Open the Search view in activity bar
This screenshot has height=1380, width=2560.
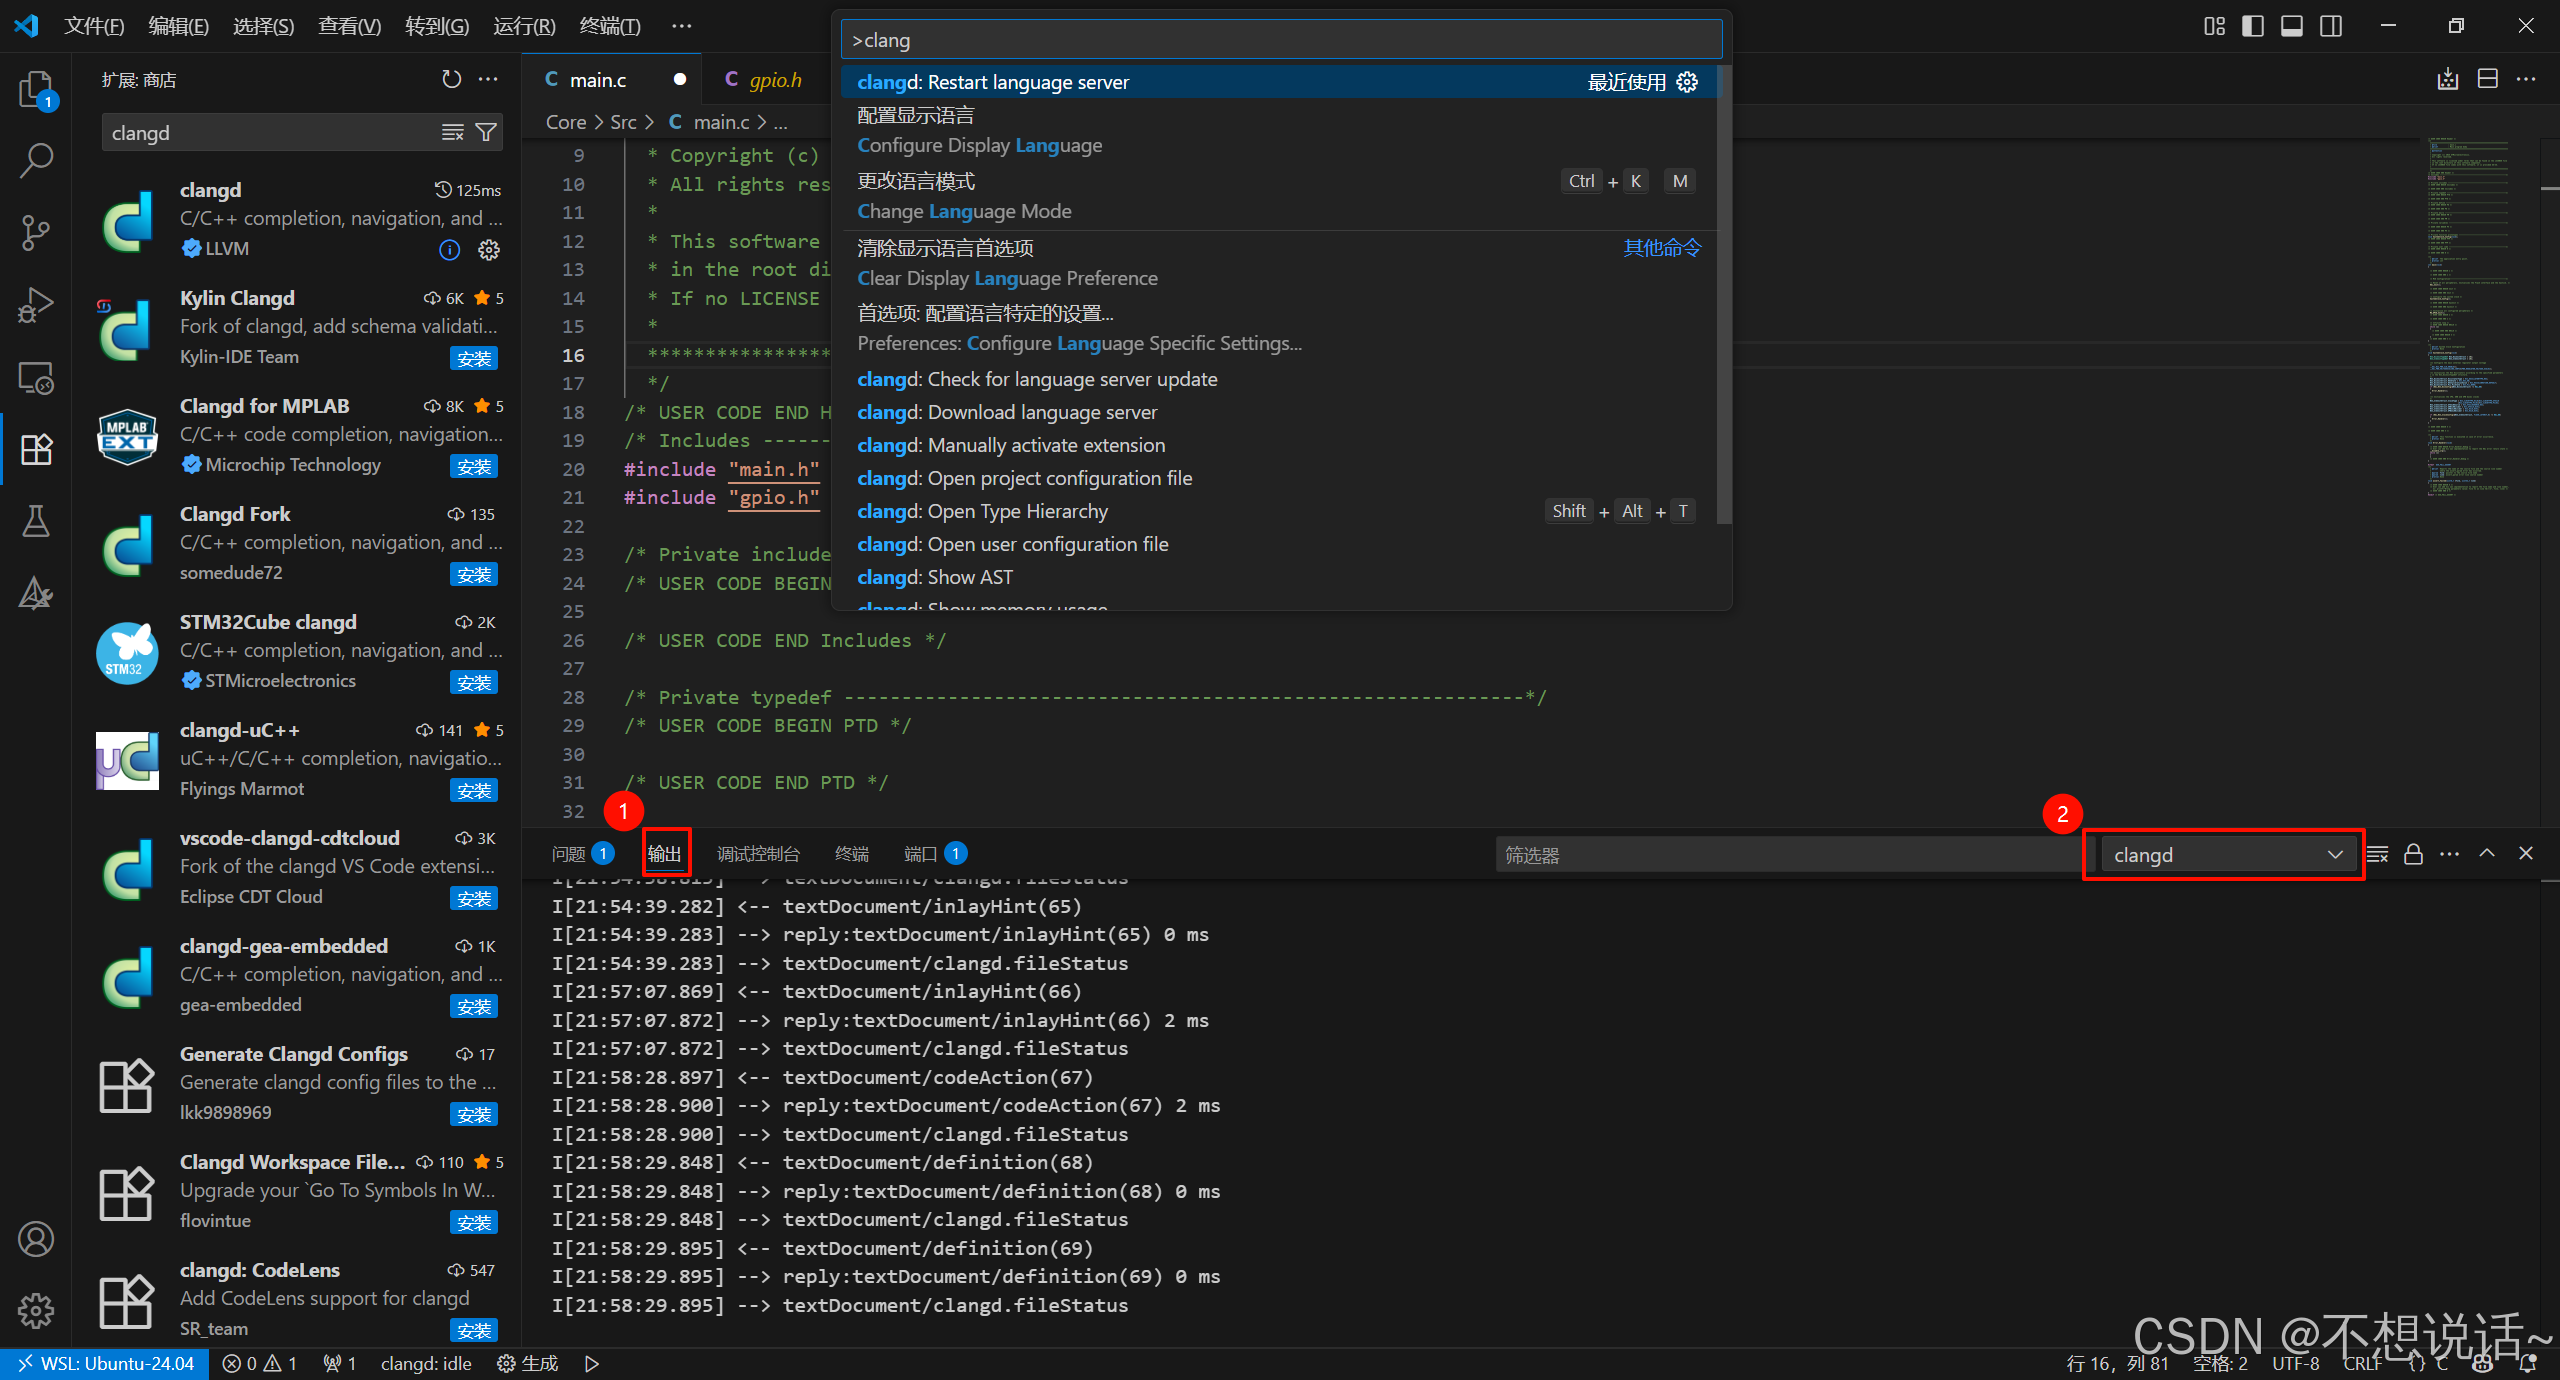coord(36,160)
